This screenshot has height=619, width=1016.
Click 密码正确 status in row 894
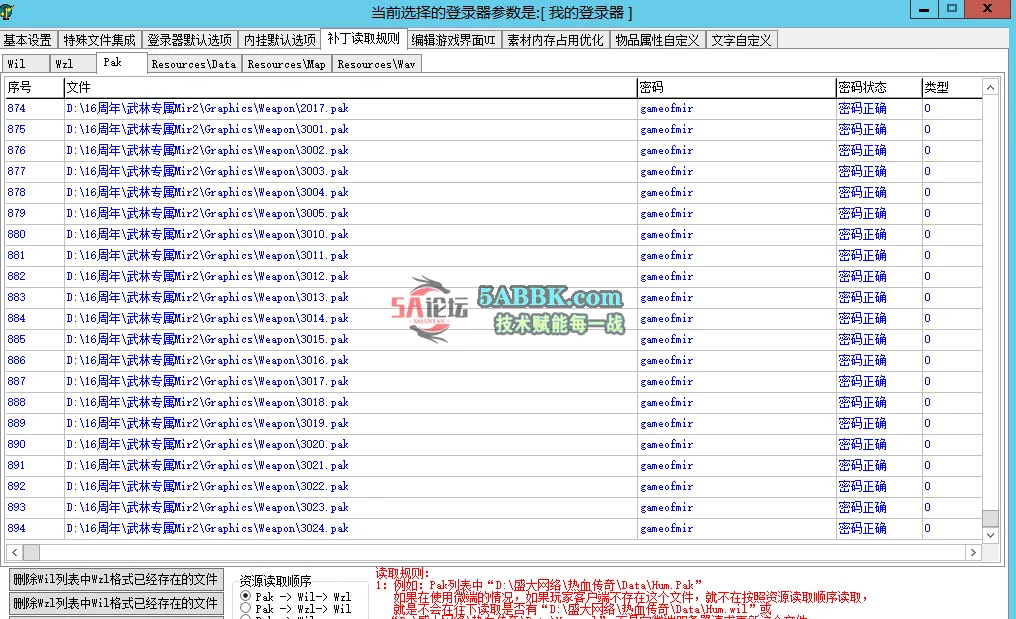click(x=862, y=528)
